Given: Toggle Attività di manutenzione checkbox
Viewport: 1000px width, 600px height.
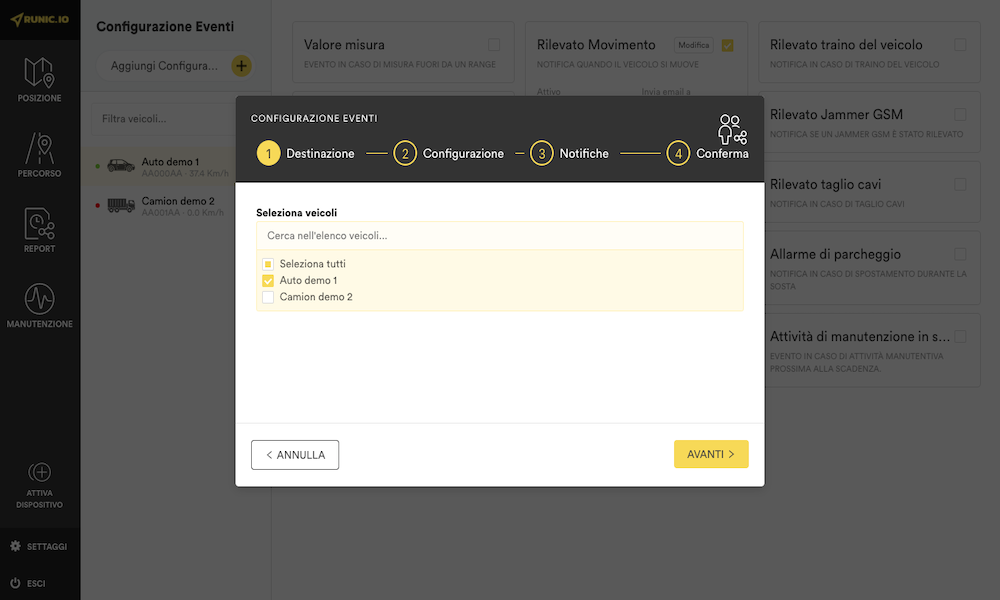Looking at the screenshot, I should (960, 337).
